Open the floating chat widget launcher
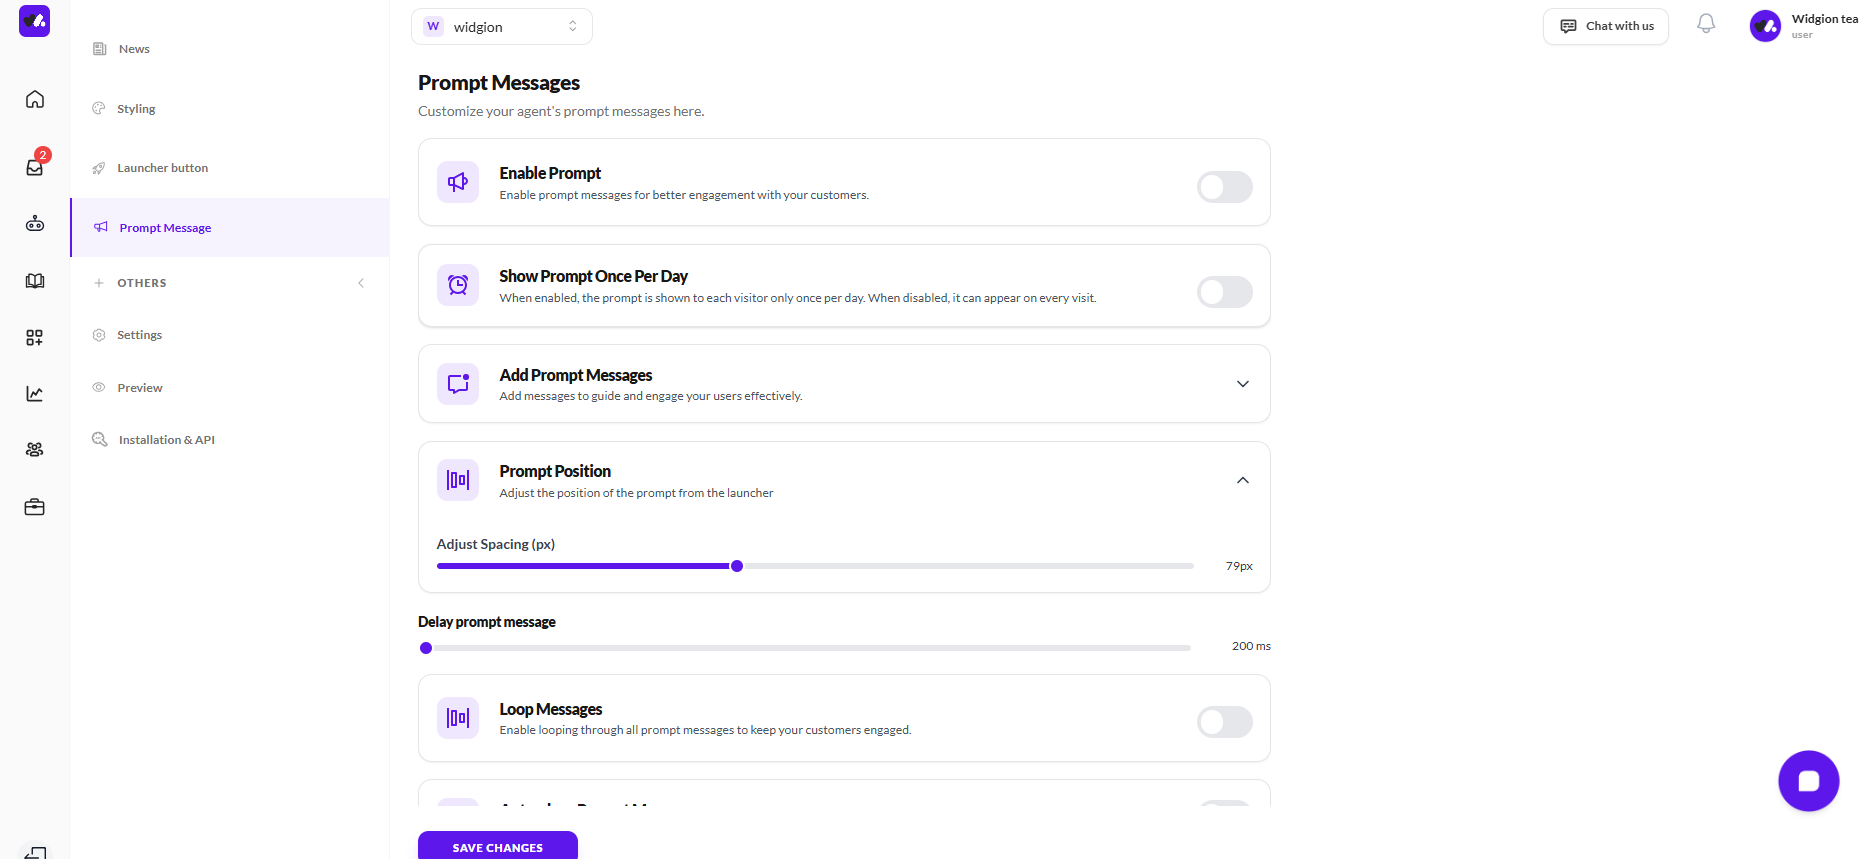Image resolution: width=1859 pixels, height=859 pixels. [1808, 781]
